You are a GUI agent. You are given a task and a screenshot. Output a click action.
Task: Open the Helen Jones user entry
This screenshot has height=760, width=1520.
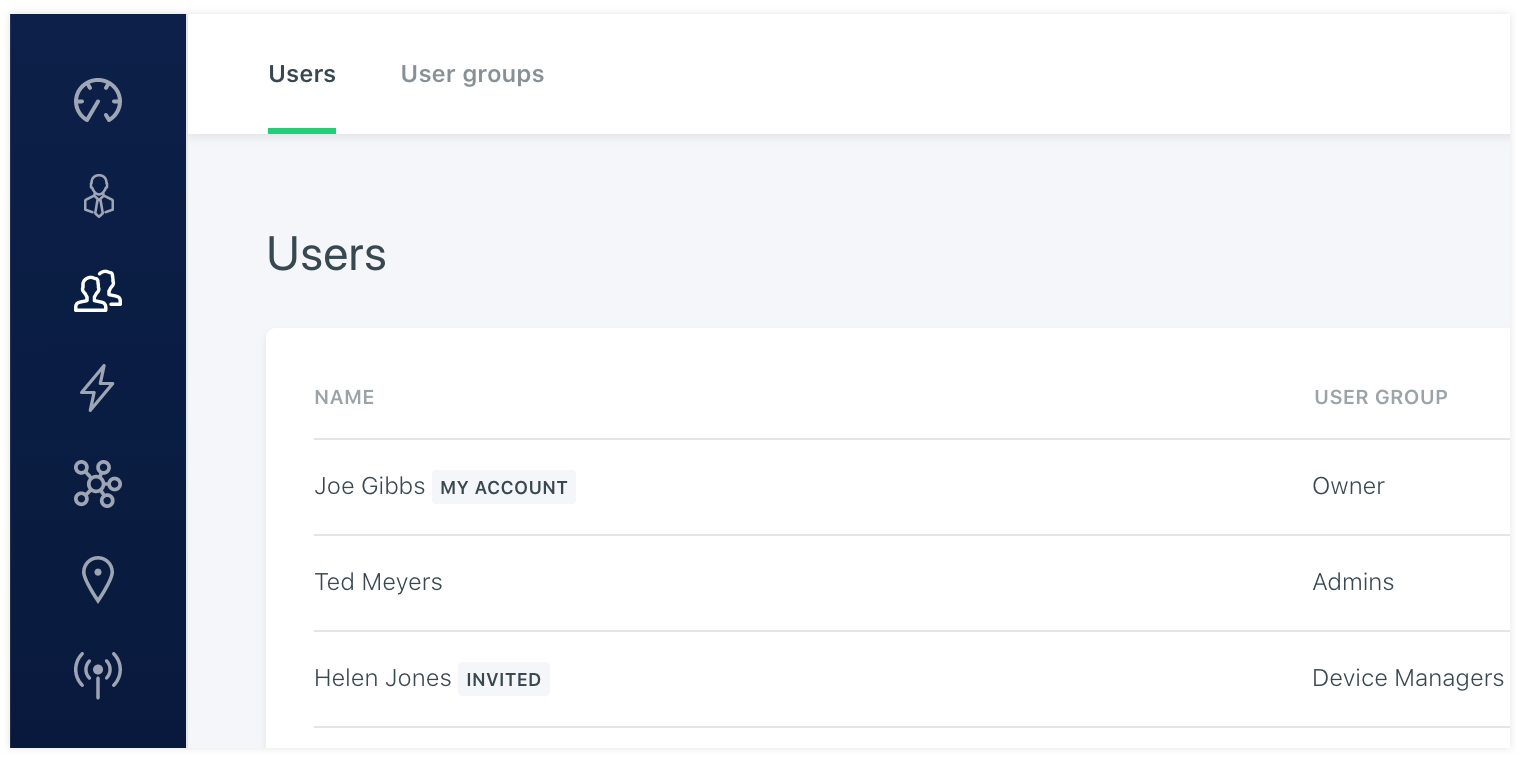coord(383,679)
